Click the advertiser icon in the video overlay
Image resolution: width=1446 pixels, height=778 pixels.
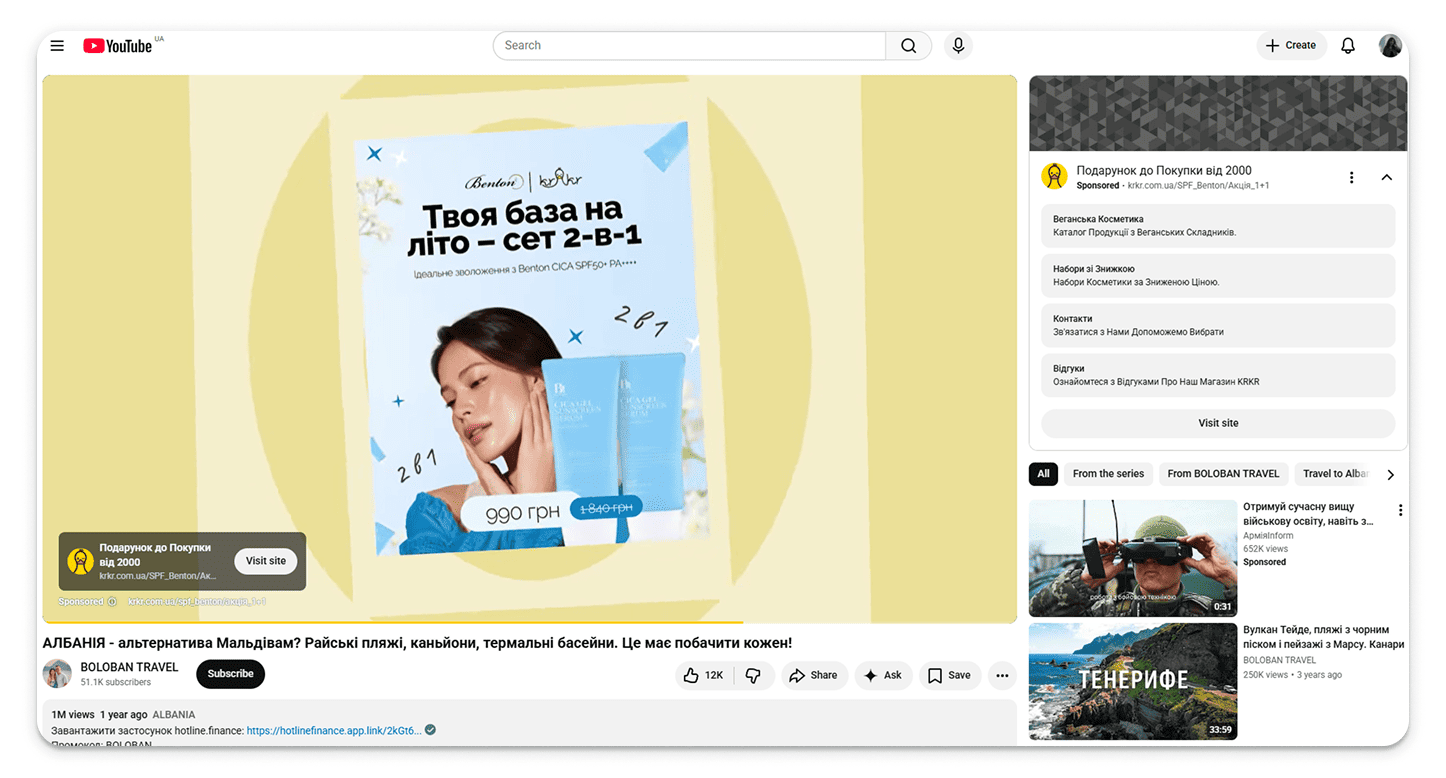tap(81, 561)
